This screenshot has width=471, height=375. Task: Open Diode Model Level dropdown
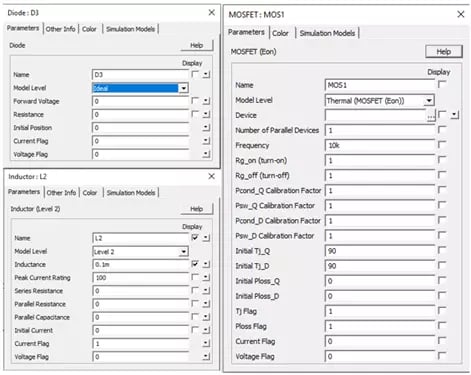click(183, 88)
